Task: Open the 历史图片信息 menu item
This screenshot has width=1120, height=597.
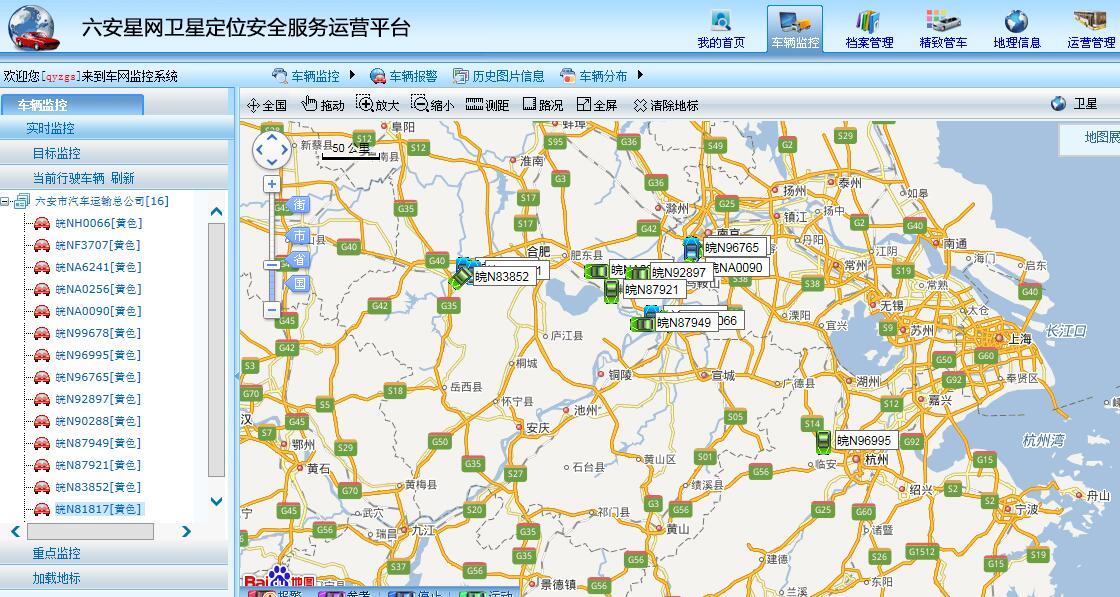Action: click(498, 76)
